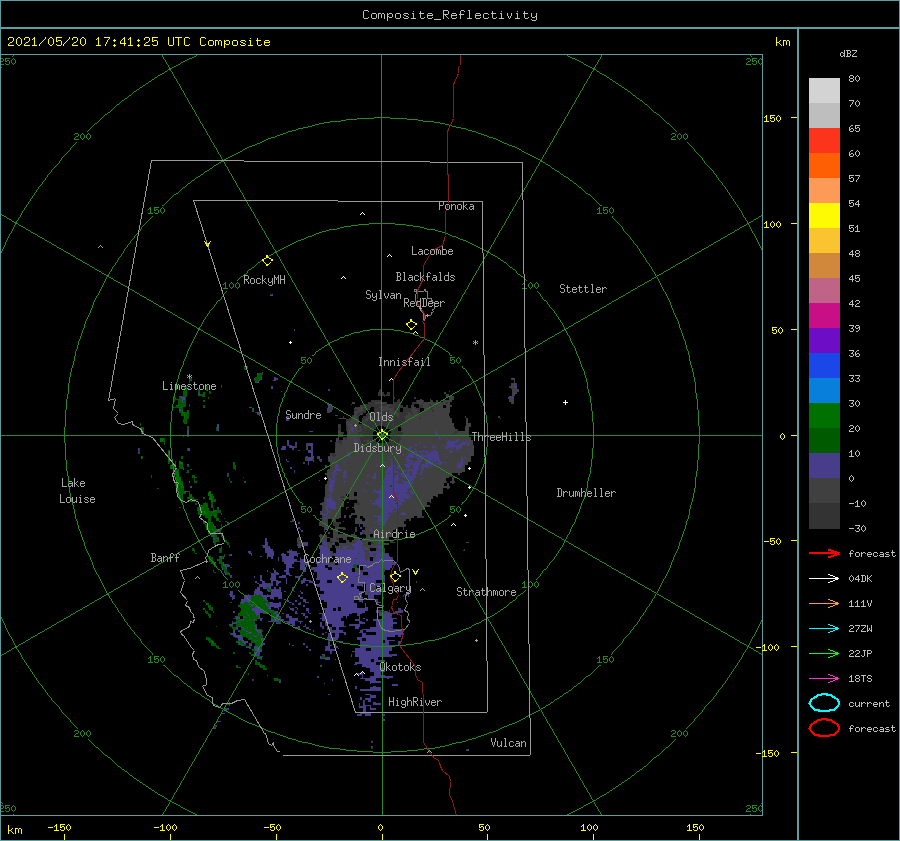Click the red swatch in dBZ scale
This screenshot has width=900, height=841.
[824, 141]
